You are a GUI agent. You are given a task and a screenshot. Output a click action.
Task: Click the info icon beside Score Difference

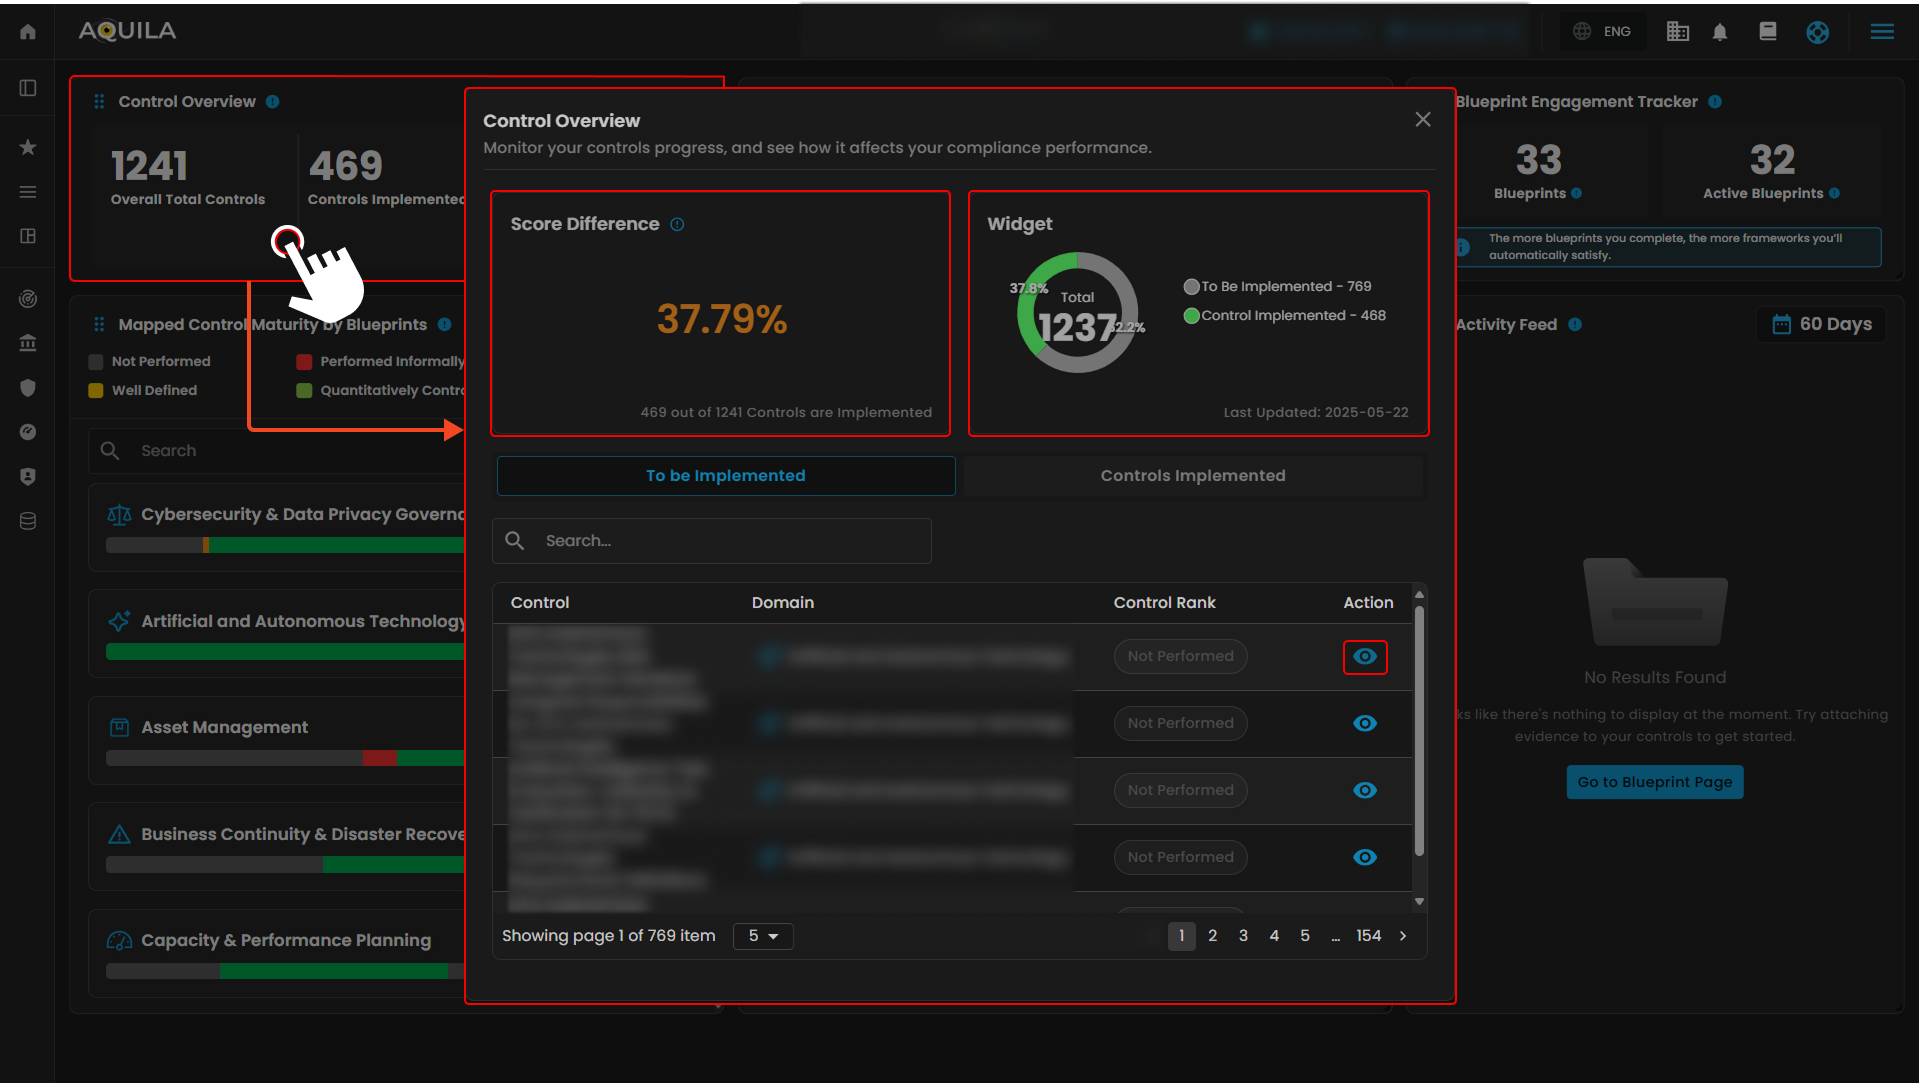click(x=677, y=224)
